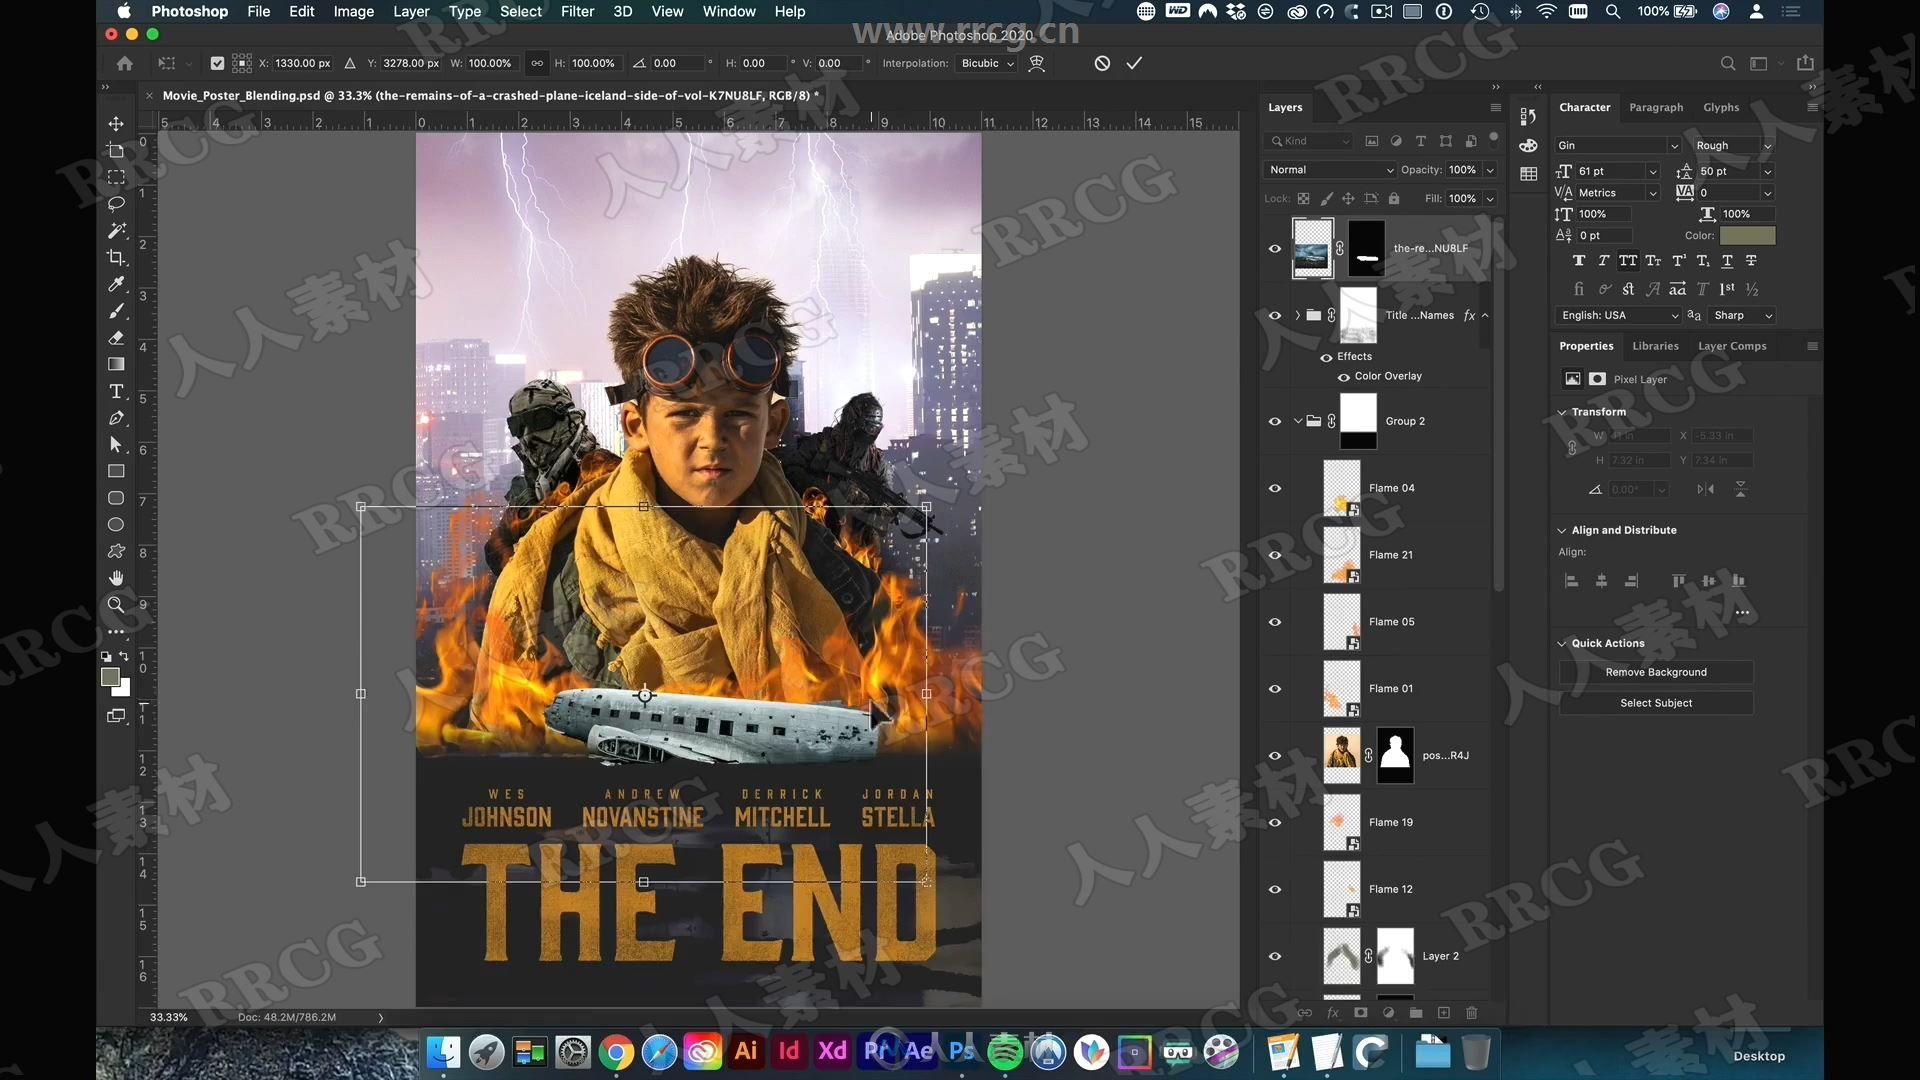Open the Interpolation method dropdown
The image size is (1920, 1080).
[984, 63]
